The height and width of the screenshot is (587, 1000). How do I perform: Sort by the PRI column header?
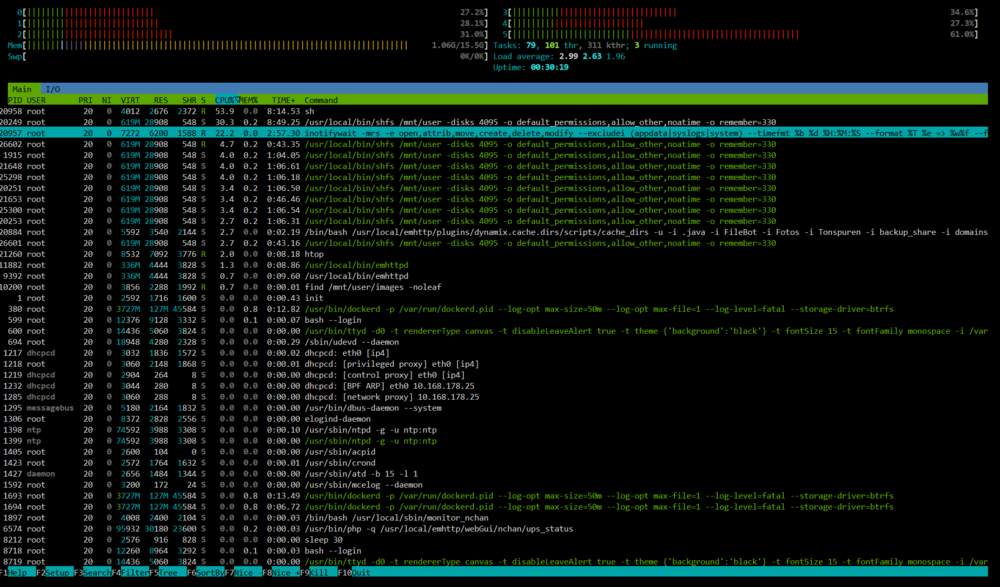click(85, 100)
